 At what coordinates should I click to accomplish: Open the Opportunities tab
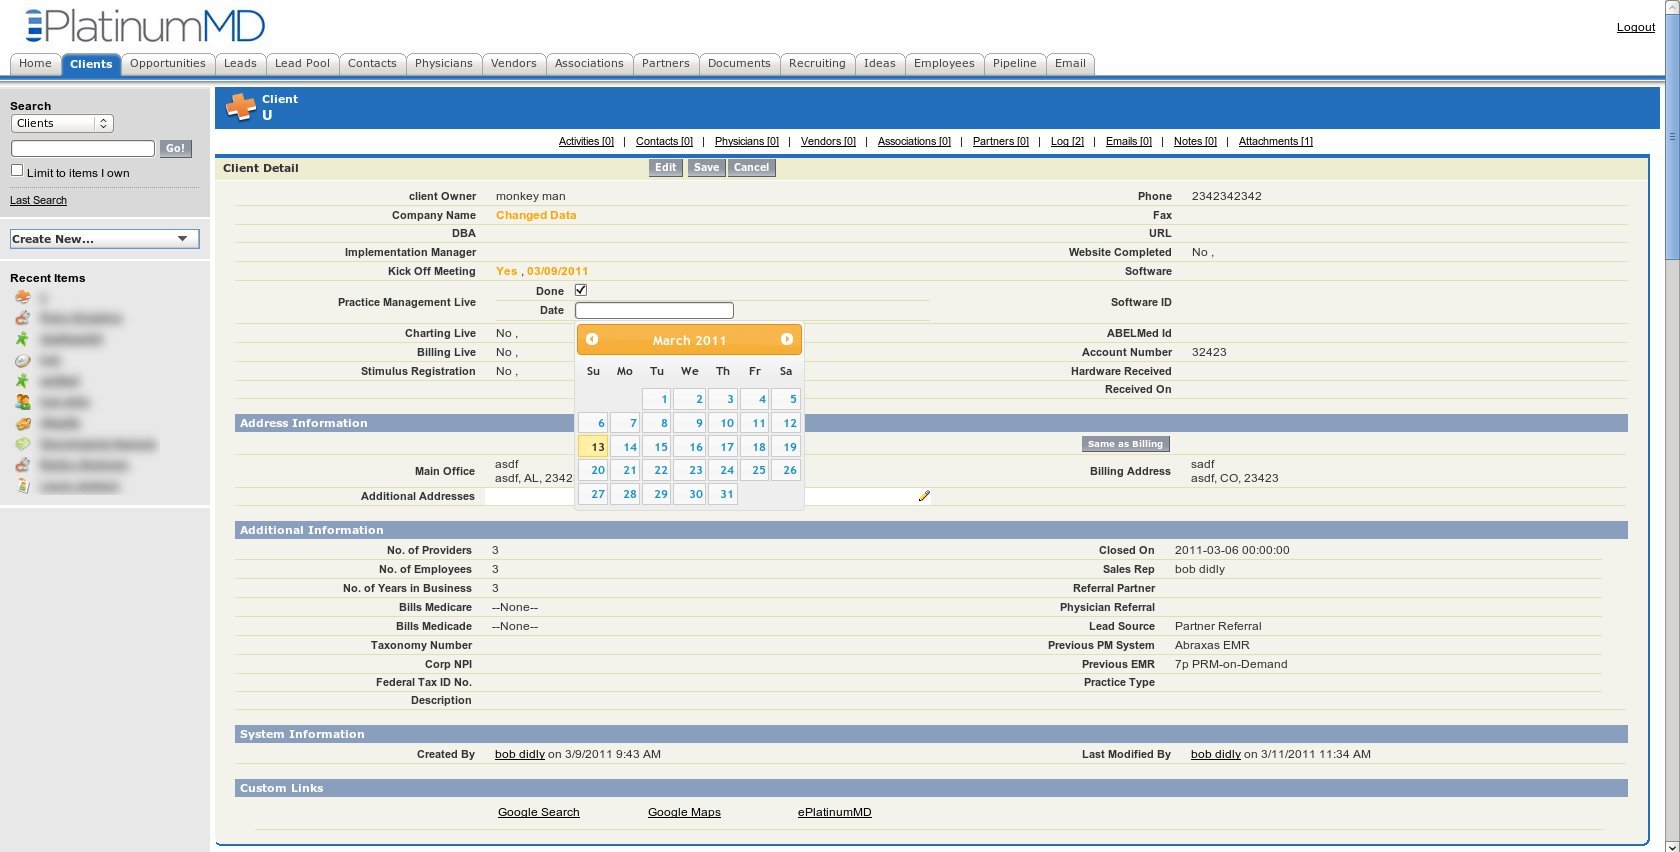click(x=167, y=64)
